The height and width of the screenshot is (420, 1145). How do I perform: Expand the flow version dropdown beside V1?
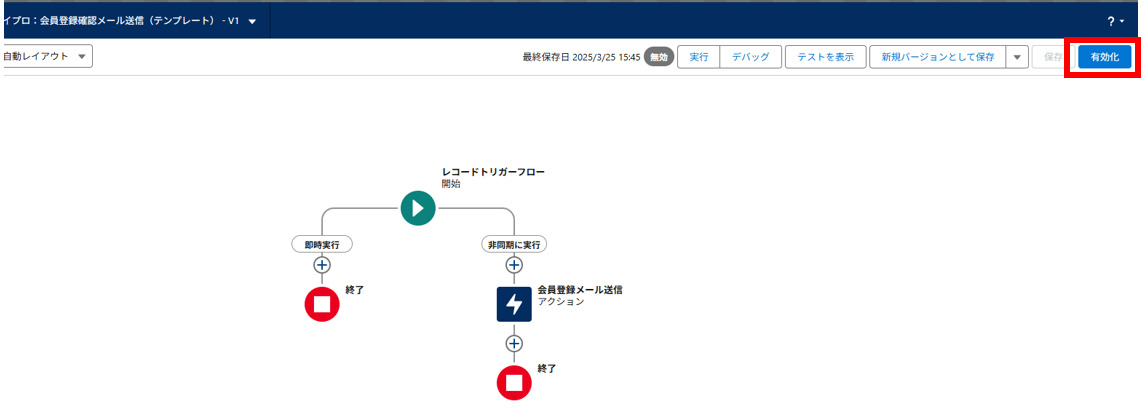point(252,21)
